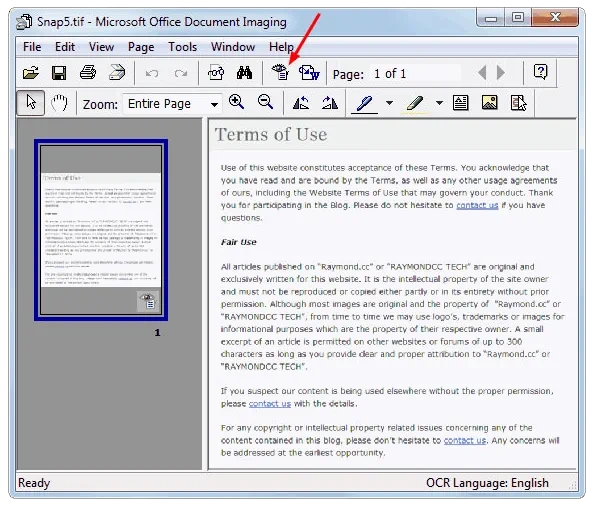Print the document using printer icon

tap(88, 73)
